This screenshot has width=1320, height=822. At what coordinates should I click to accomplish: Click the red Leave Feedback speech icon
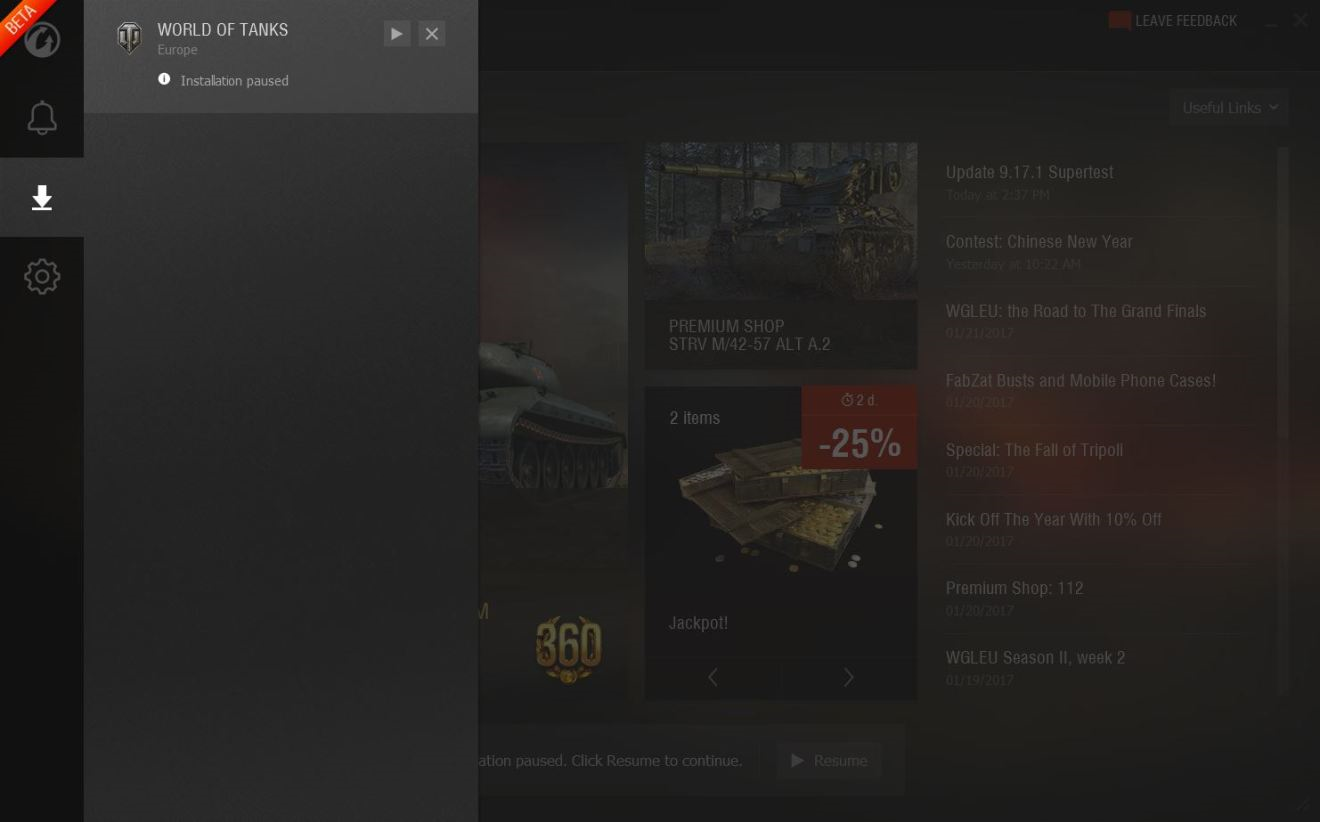tap(1119, 20)
